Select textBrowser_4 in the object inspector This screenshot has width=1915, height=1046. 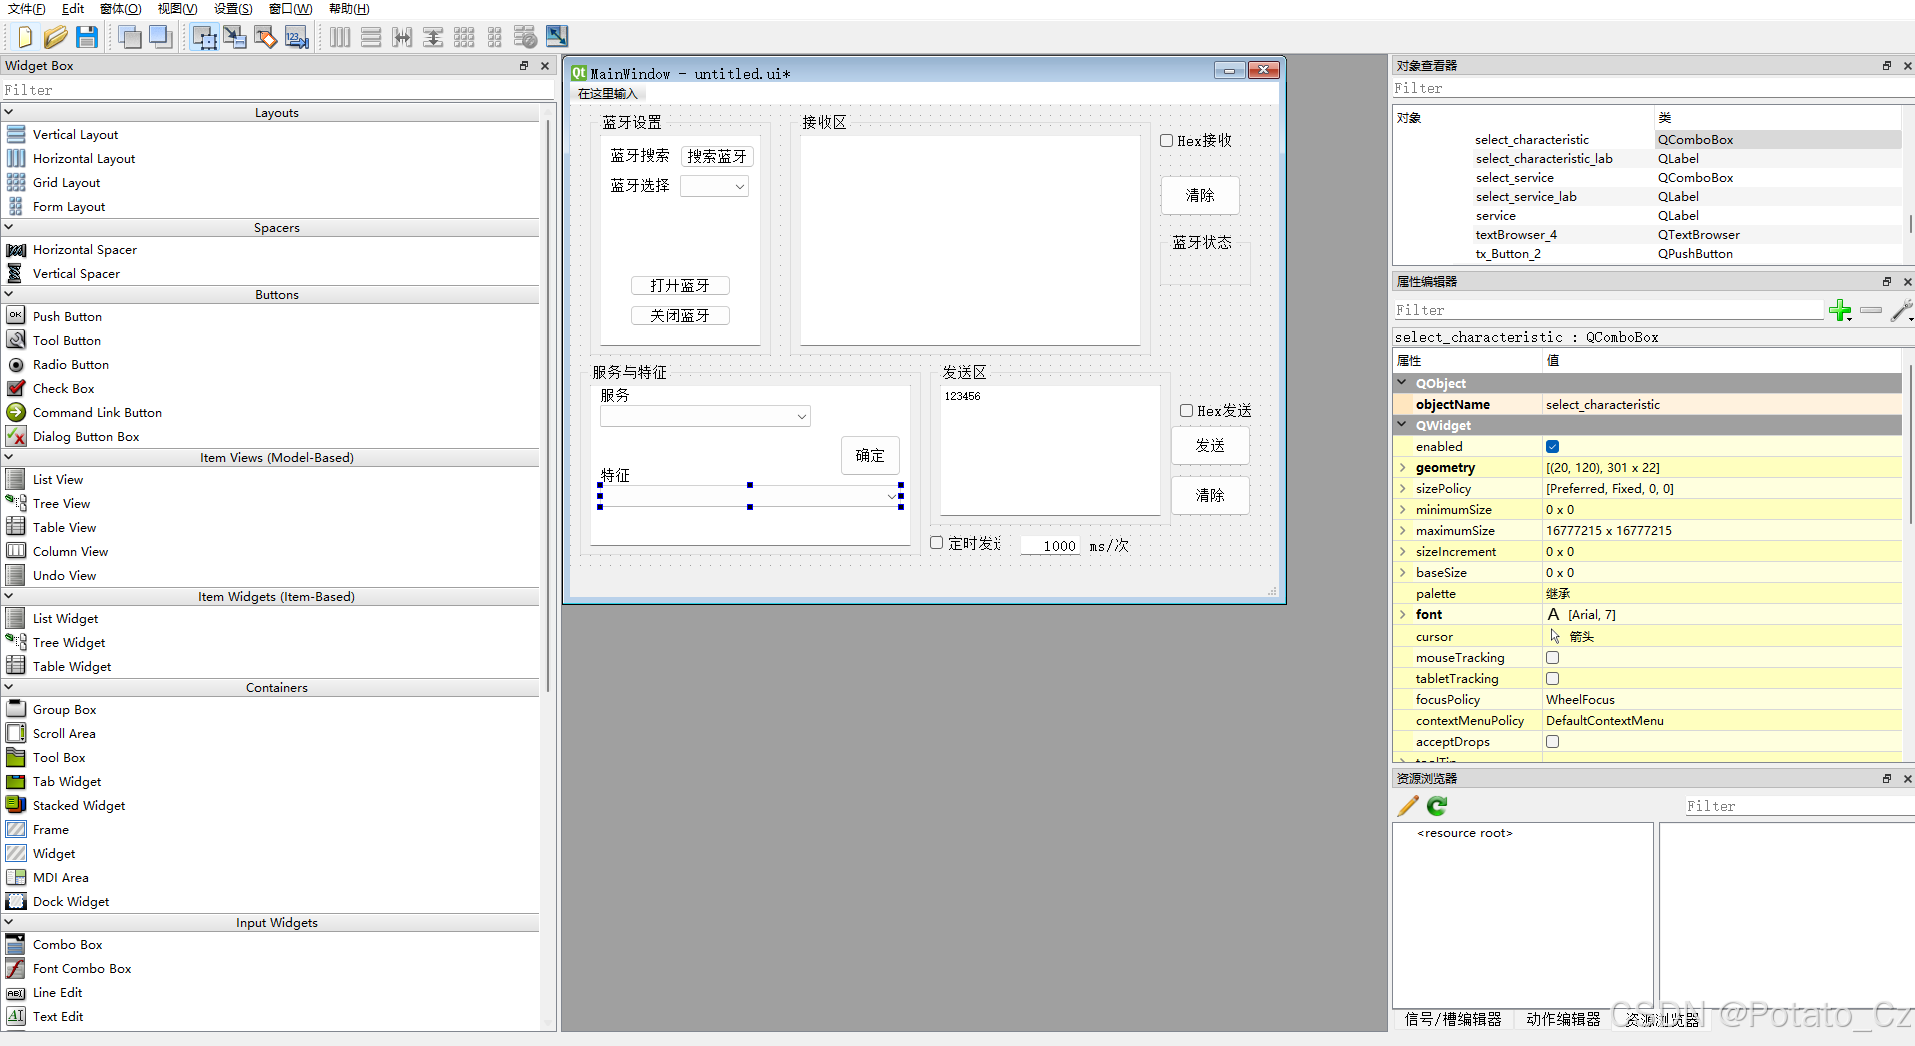point(1516,234)
